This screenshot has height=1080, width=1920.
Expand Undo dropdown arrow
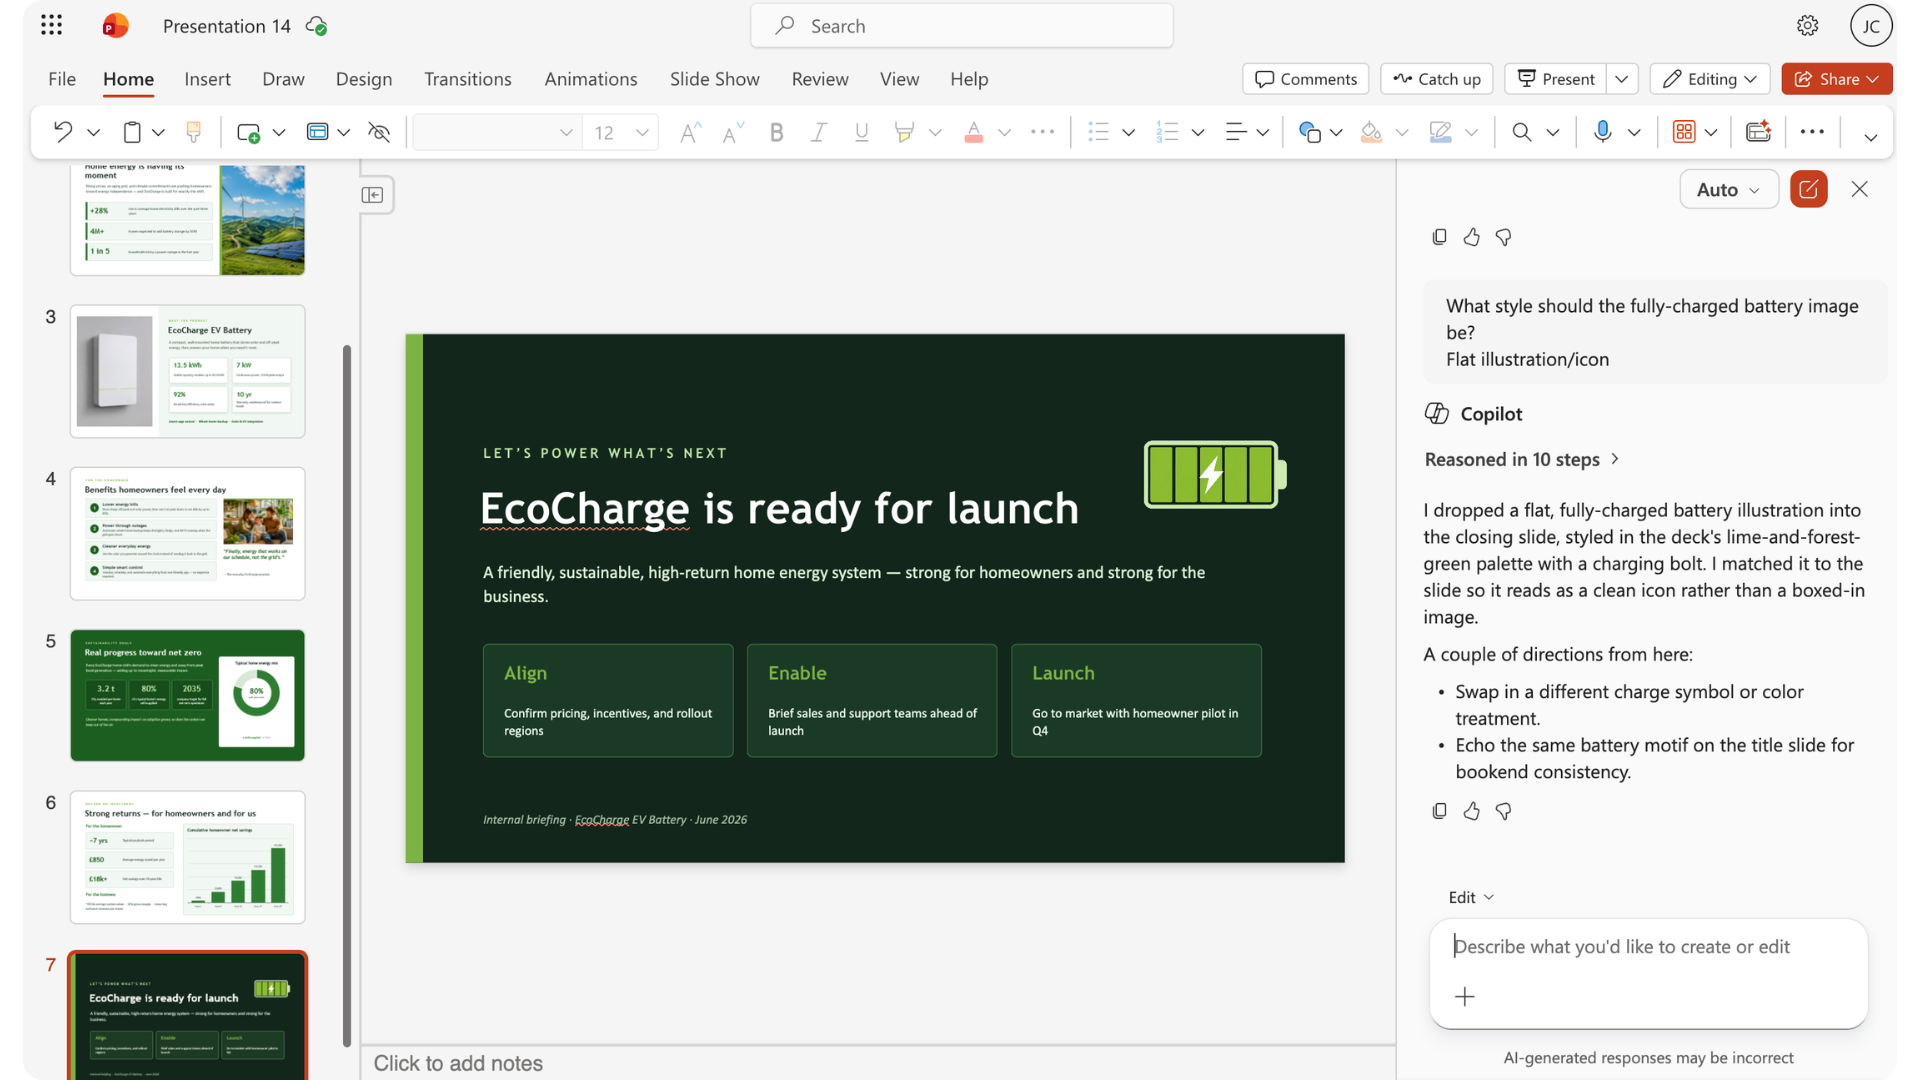click(x=94, y=132)
